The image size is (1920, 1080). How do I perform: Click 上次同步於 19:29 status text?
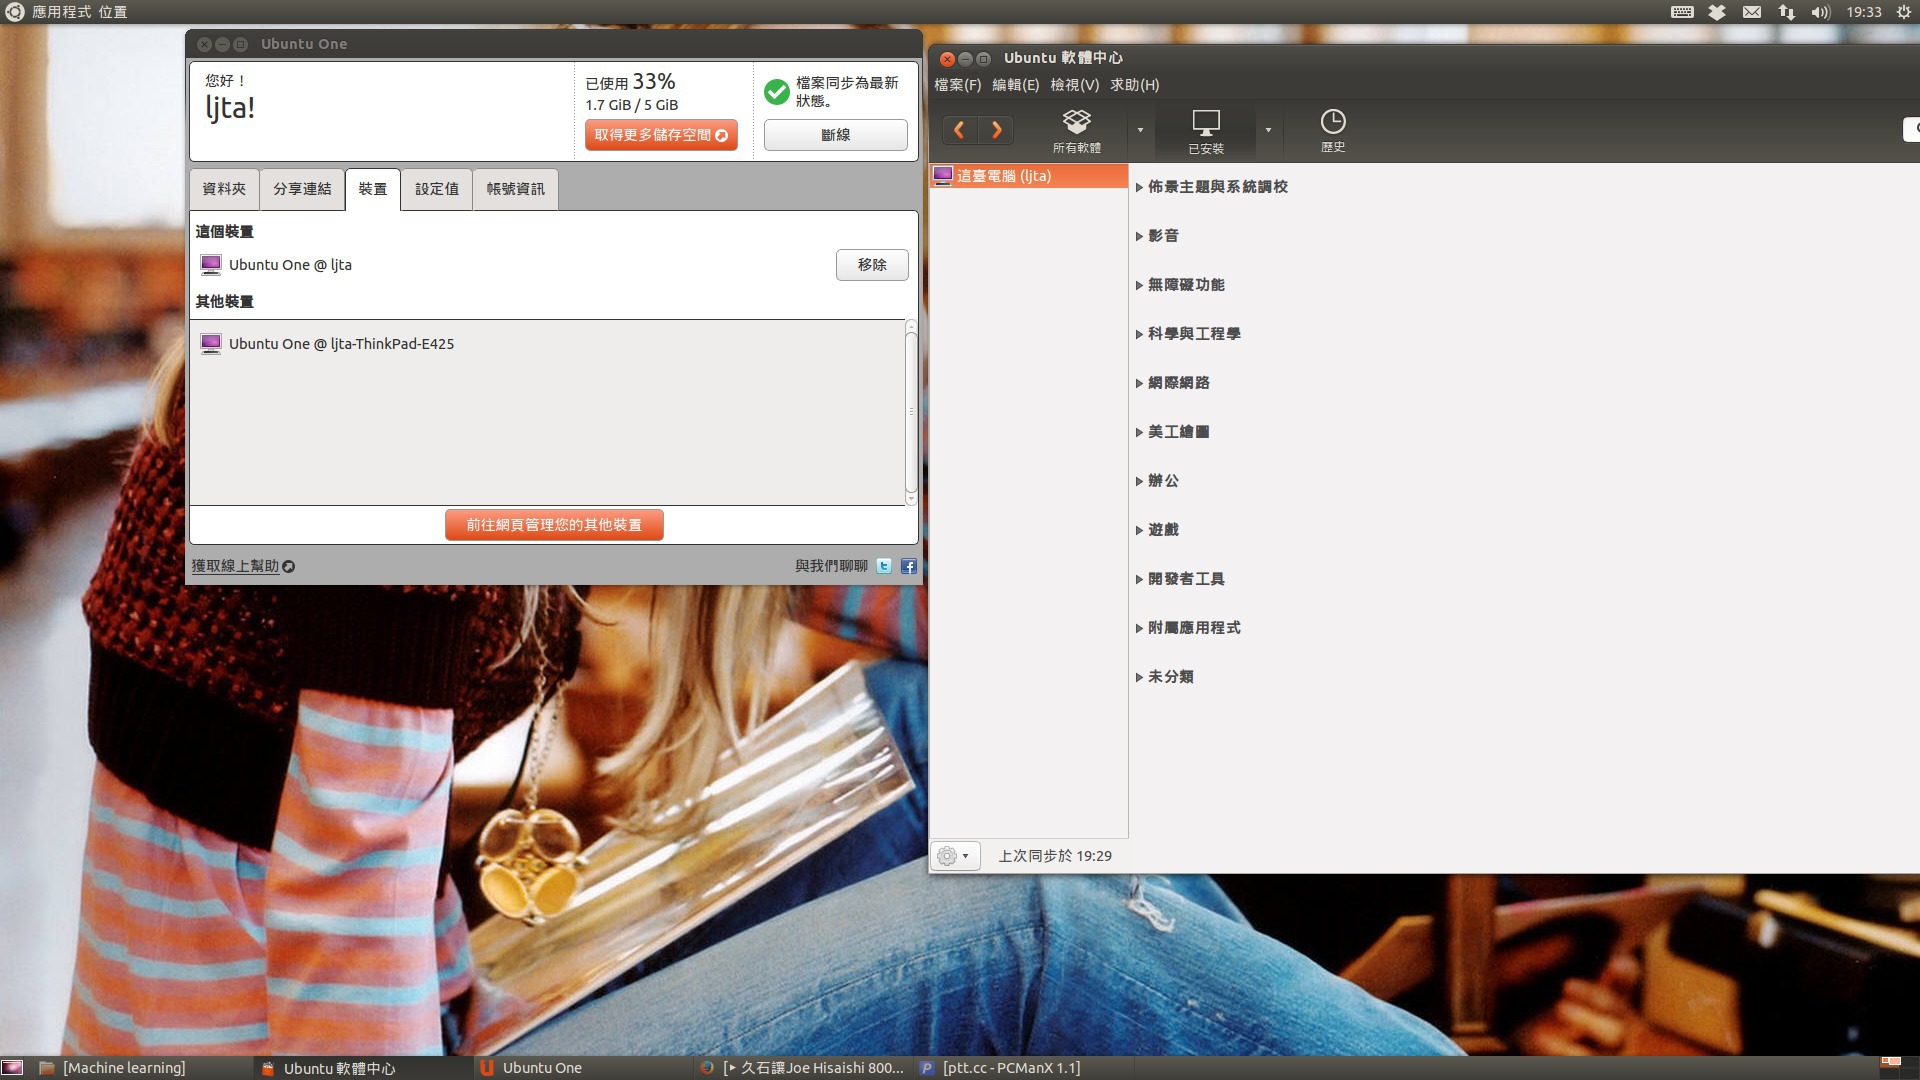[x=1055, y=856]
